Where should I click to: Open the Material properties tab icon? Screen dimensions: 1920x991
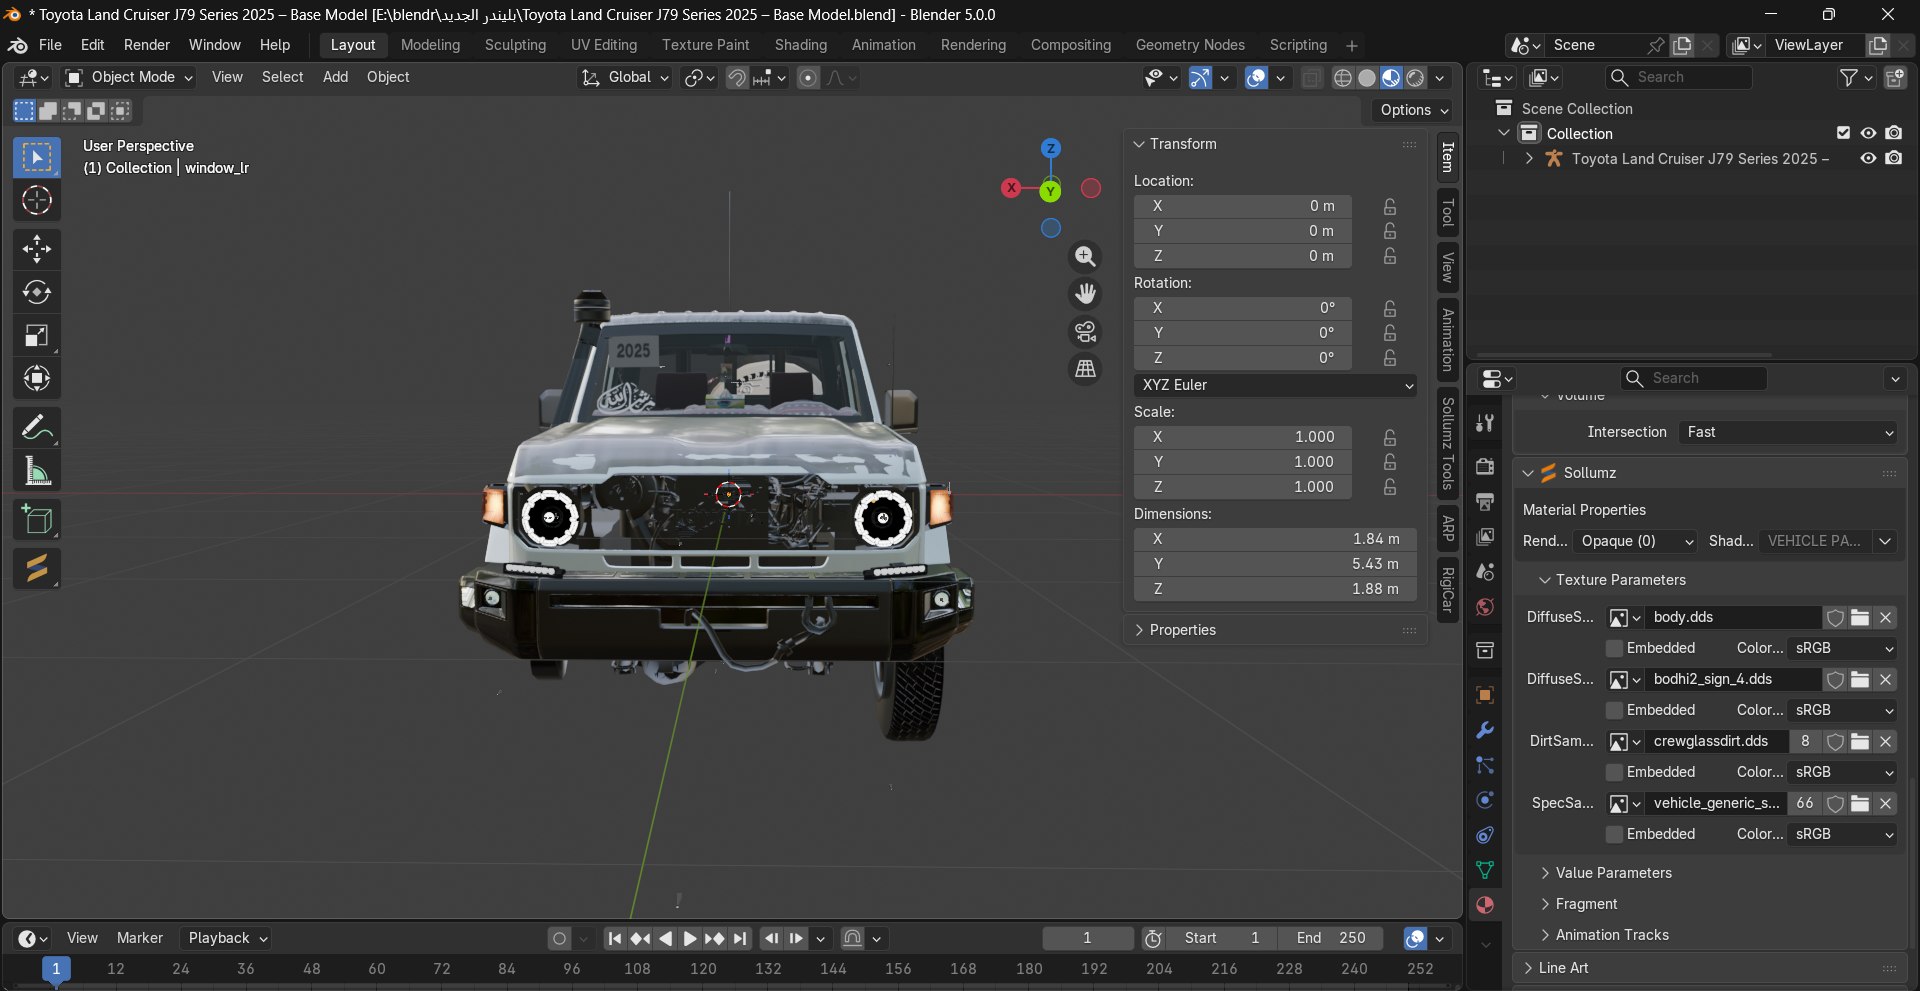pyautogui.click(x=1485, y=905)
